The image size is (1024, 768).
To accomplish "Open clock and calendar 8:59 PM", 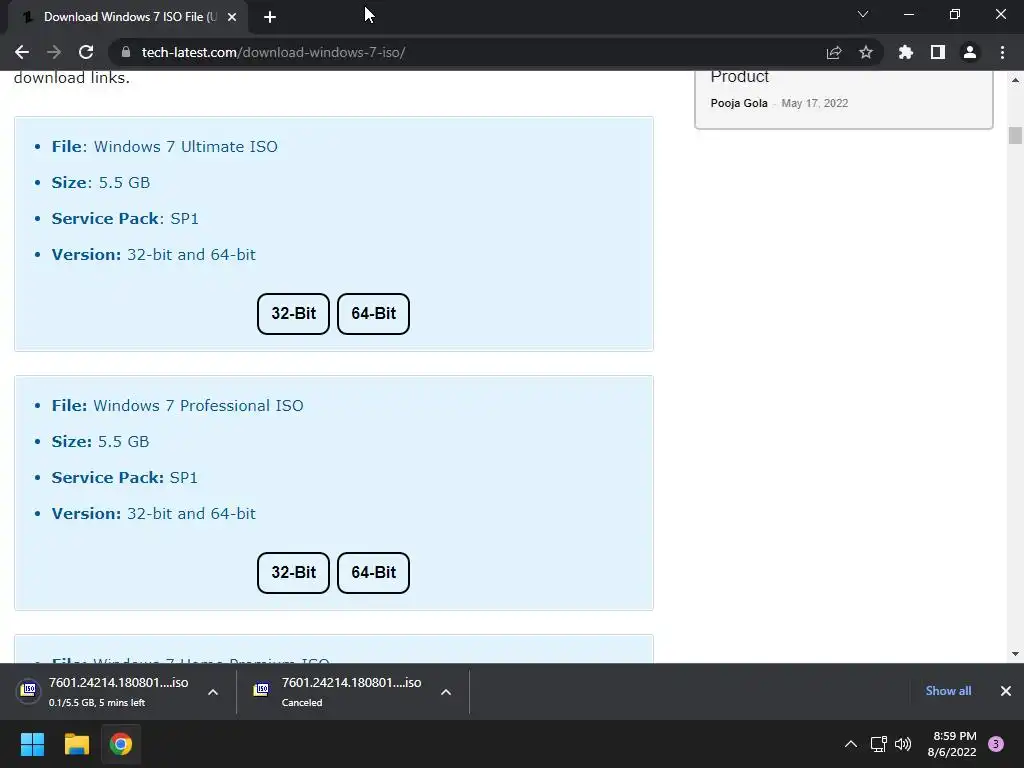I will 952,744.
